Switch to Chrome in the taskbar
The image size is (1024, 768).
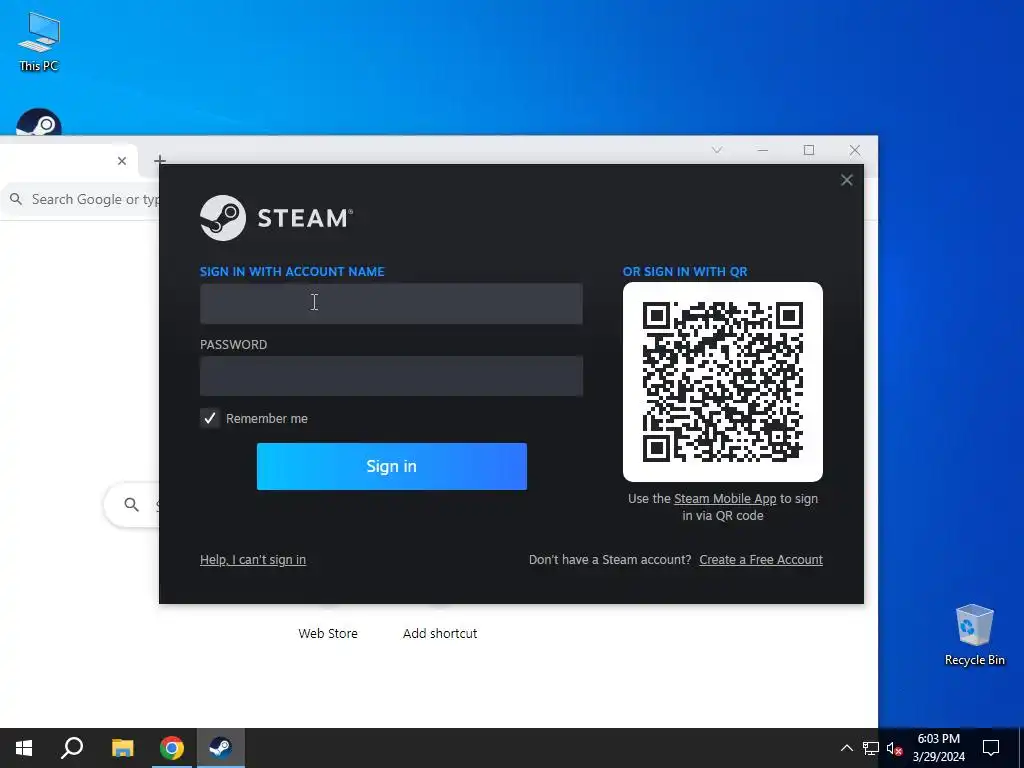[x=172, y=748]
